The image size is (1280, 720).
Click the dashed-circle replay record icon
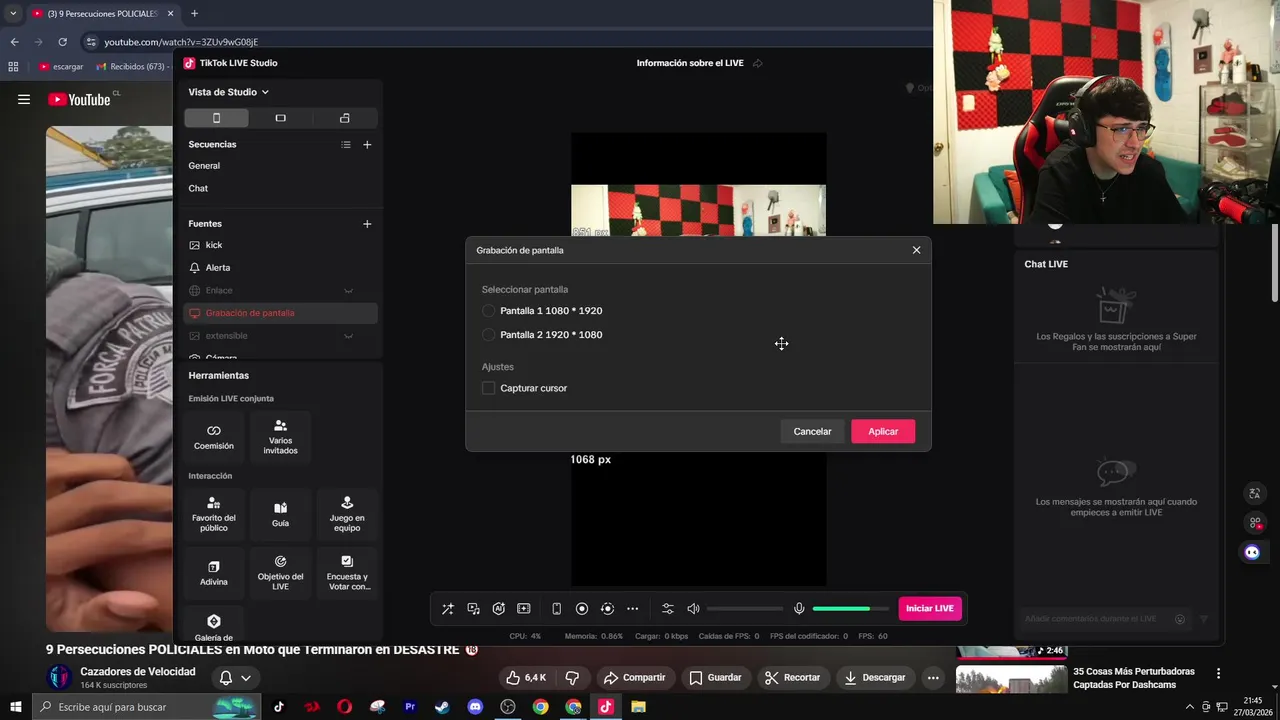click(607, 609)
